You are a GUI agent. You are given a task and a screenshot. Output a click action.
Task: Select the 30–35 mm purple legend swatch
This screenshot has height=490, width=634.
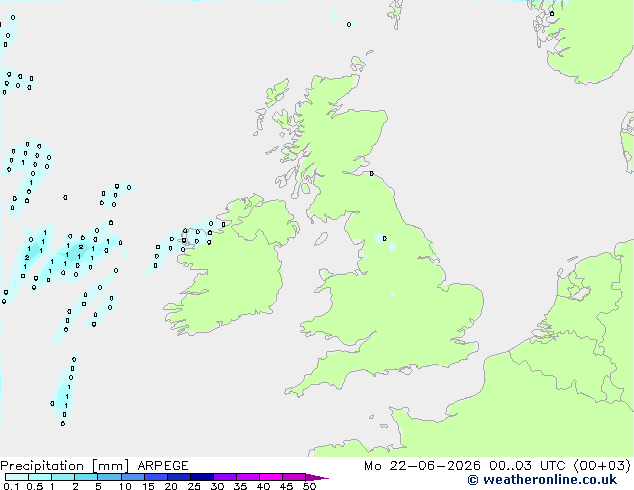coord(225,477)
